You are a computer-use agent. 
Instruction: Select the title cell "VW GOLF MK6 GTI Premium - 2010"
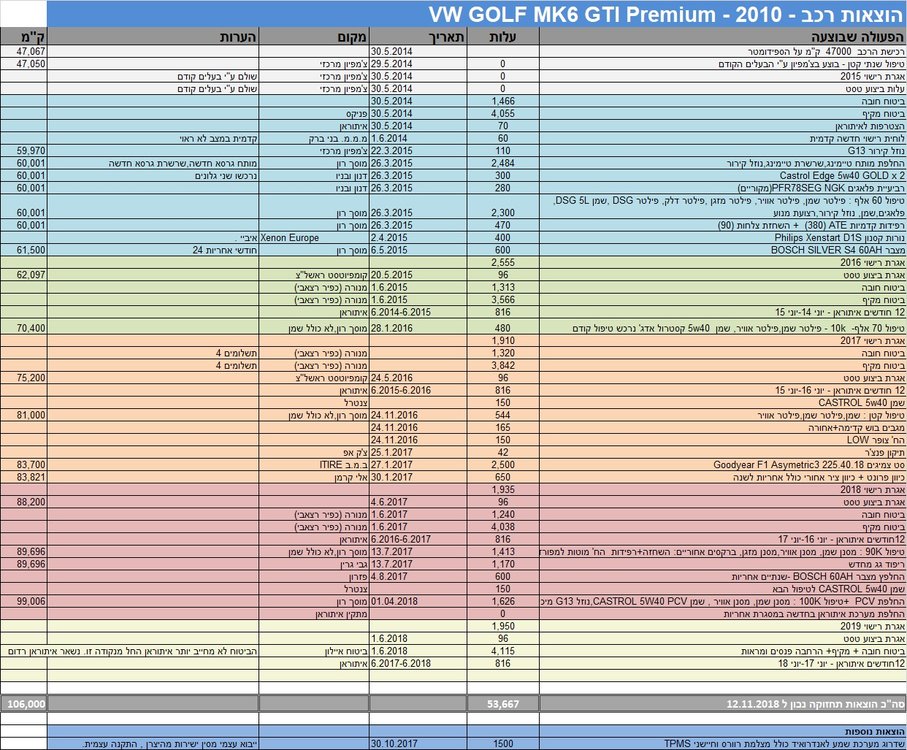(x=477, y=14)
